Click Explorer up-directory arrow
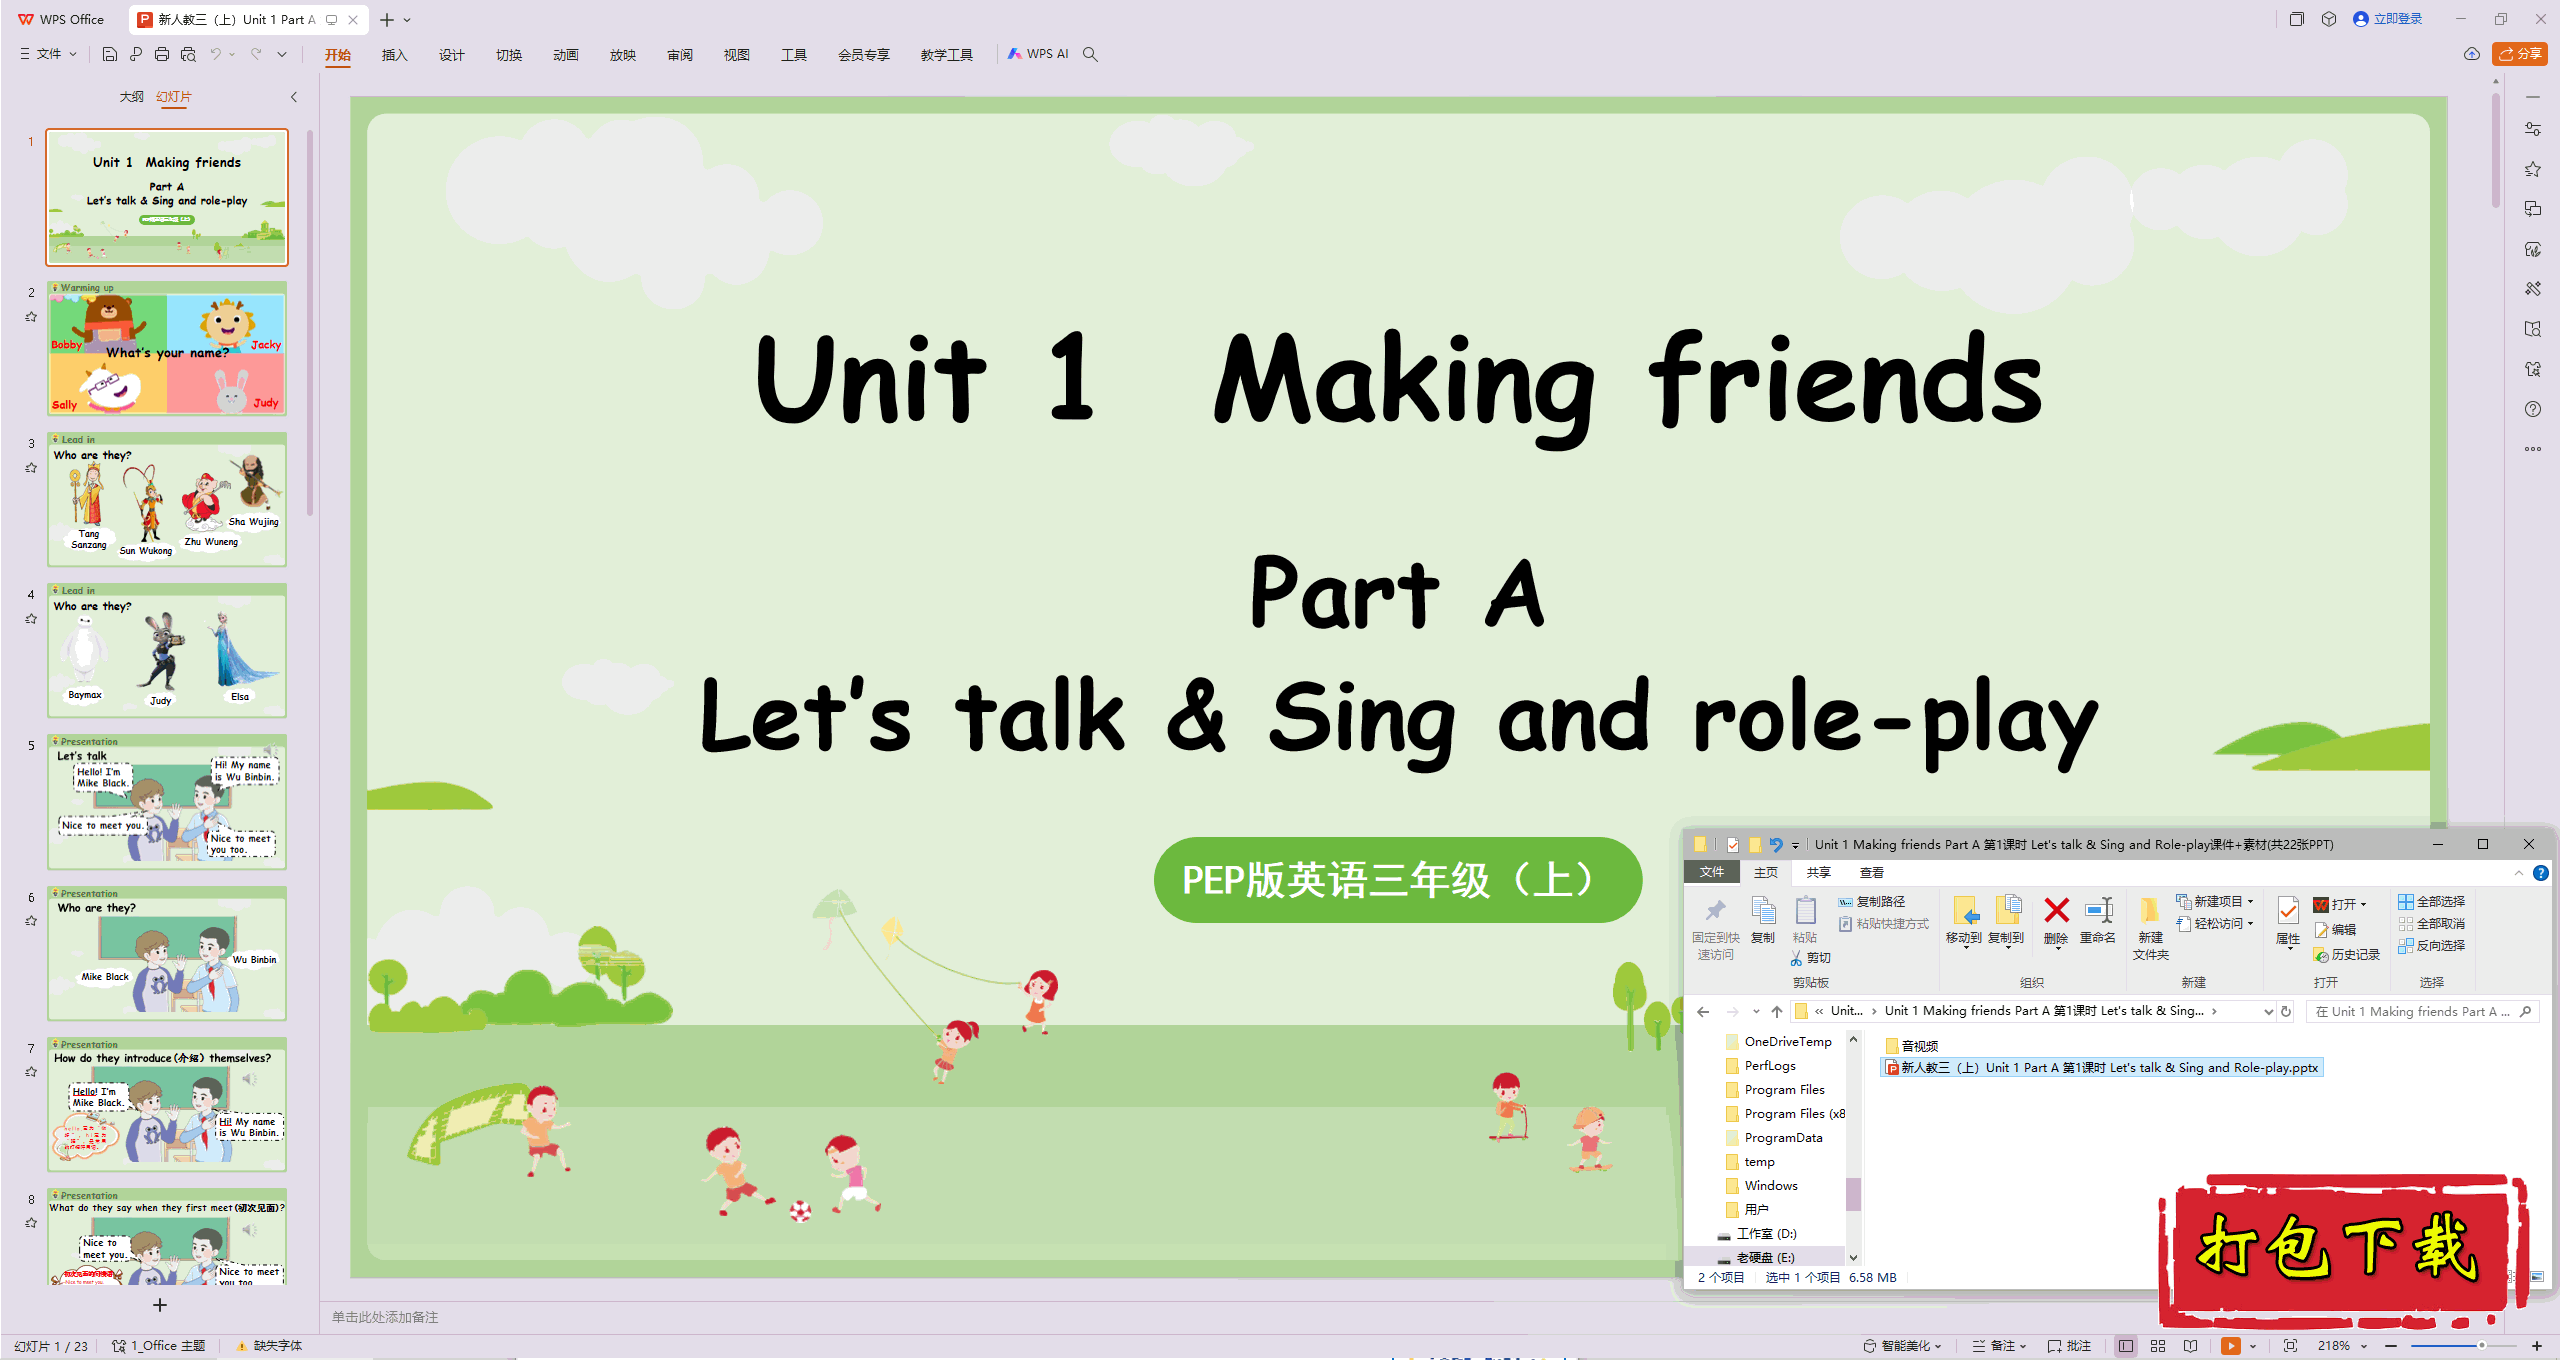Viewport: 2560px width, 1360px height. point(1777,1012)
